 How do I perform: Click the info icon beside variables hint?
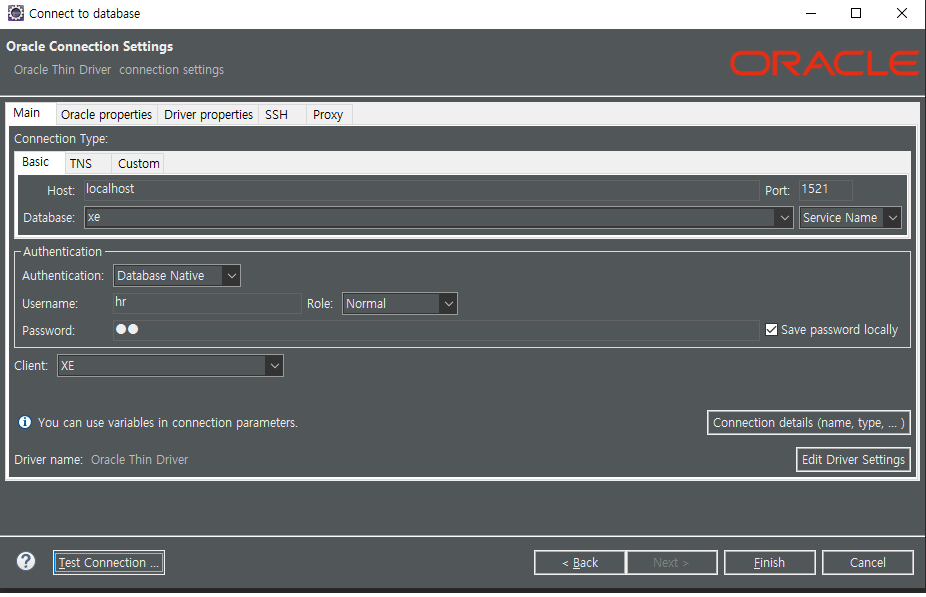coord(25,422)
